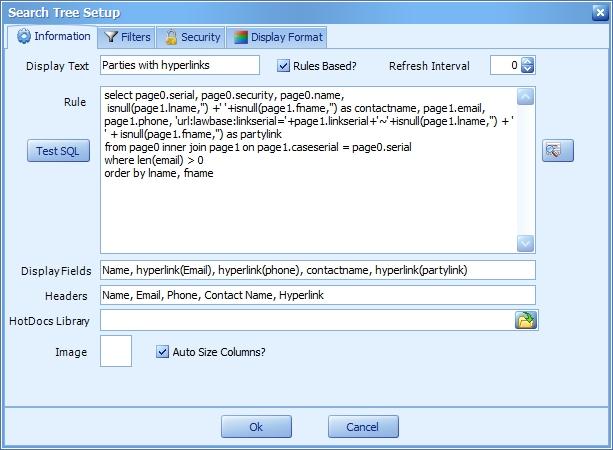Click the Rule scrollbar down arrow

click(x=525, y=244)
